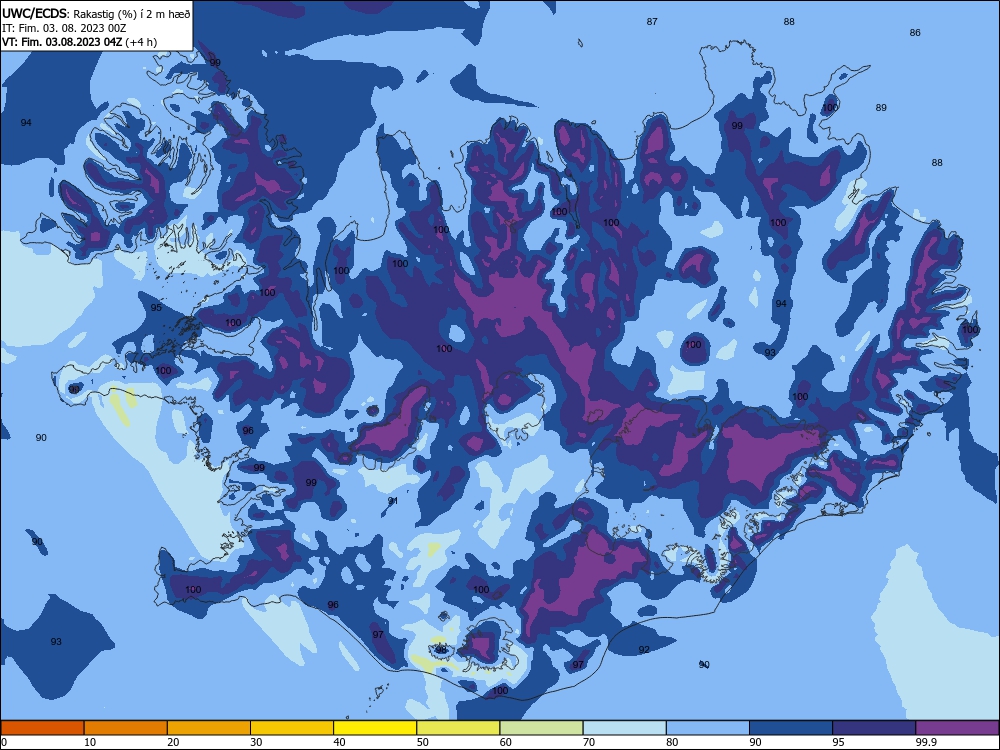
Task: Click the map humidity value '91'
Action: click(x=393, y=501)
